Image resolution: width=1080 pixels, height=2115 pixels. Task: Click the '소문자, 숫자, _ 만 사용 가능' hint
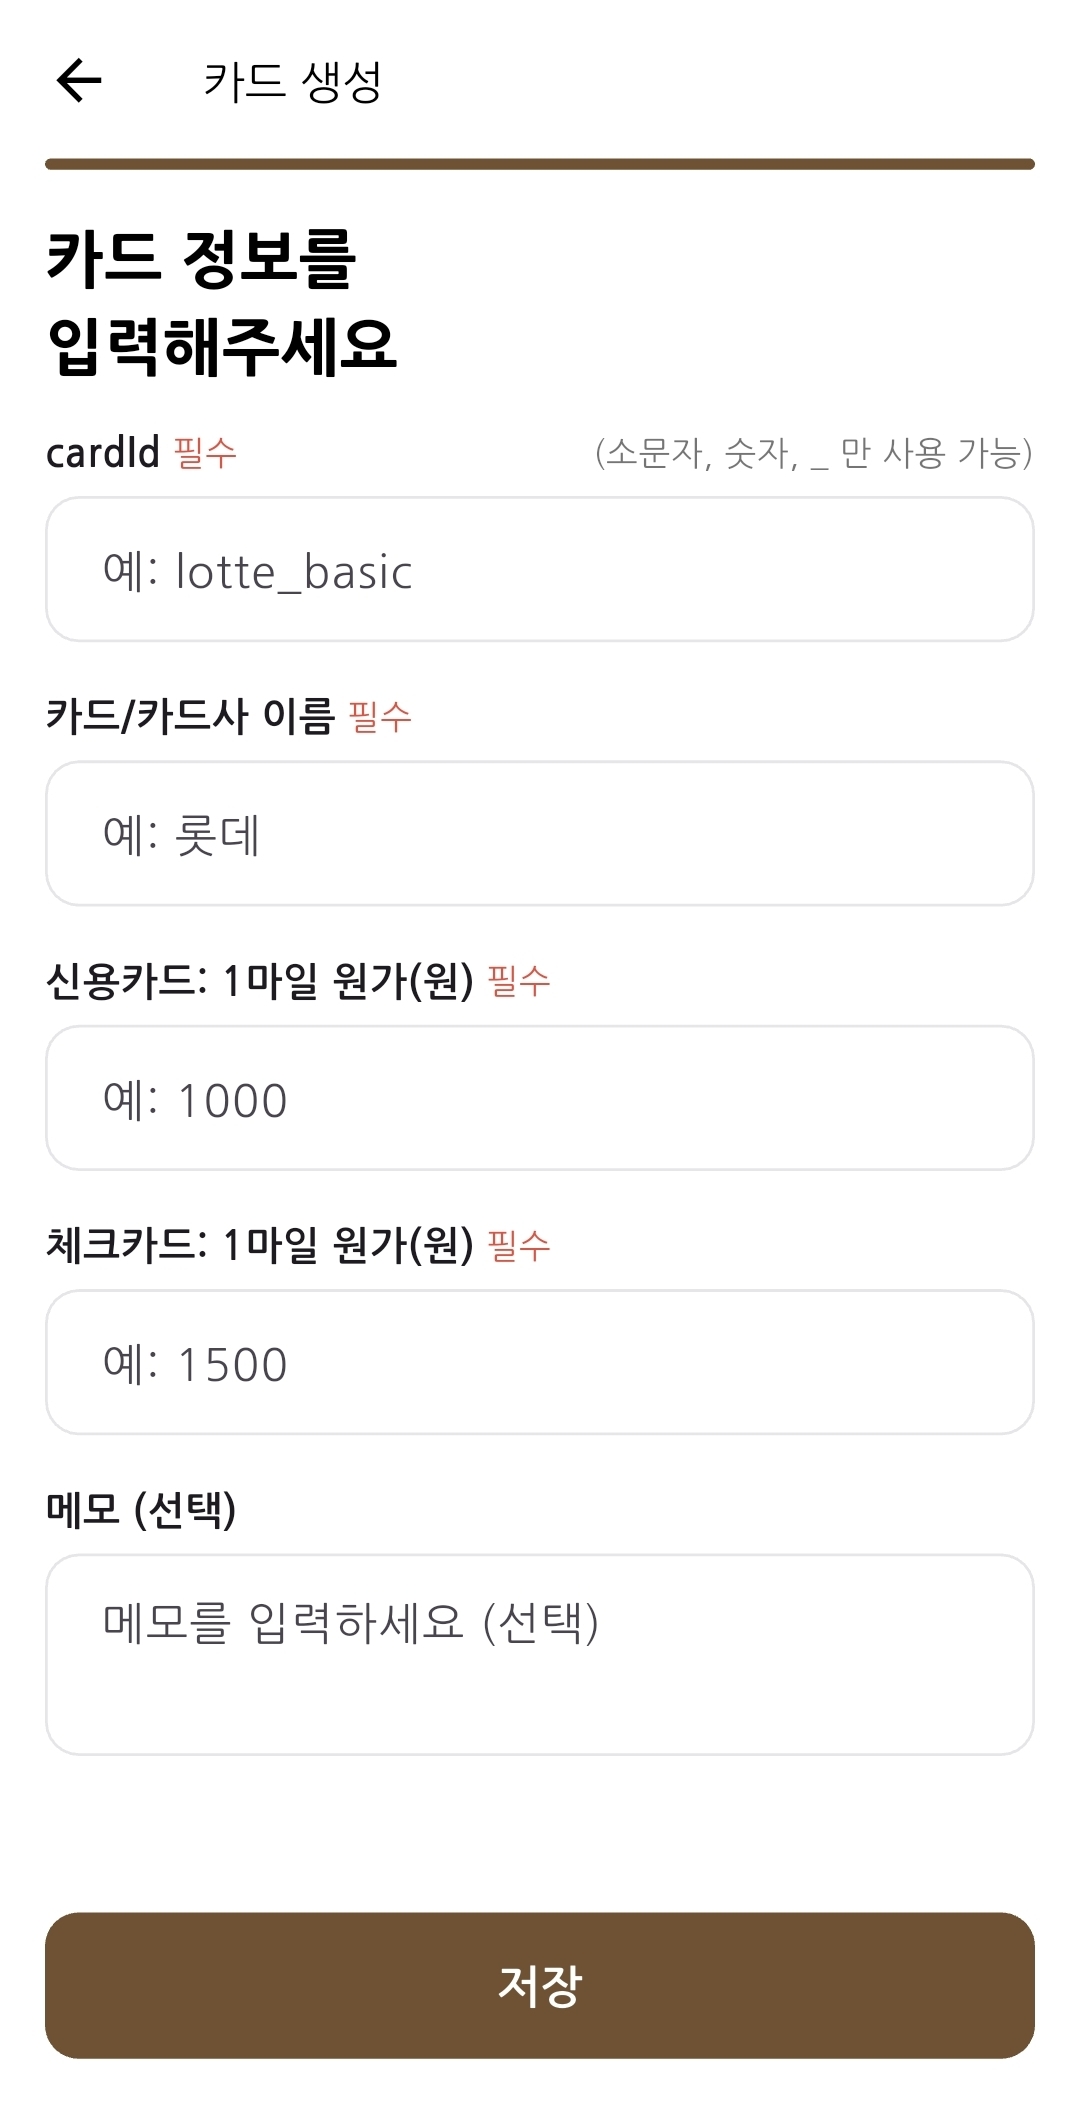[813, 454]
